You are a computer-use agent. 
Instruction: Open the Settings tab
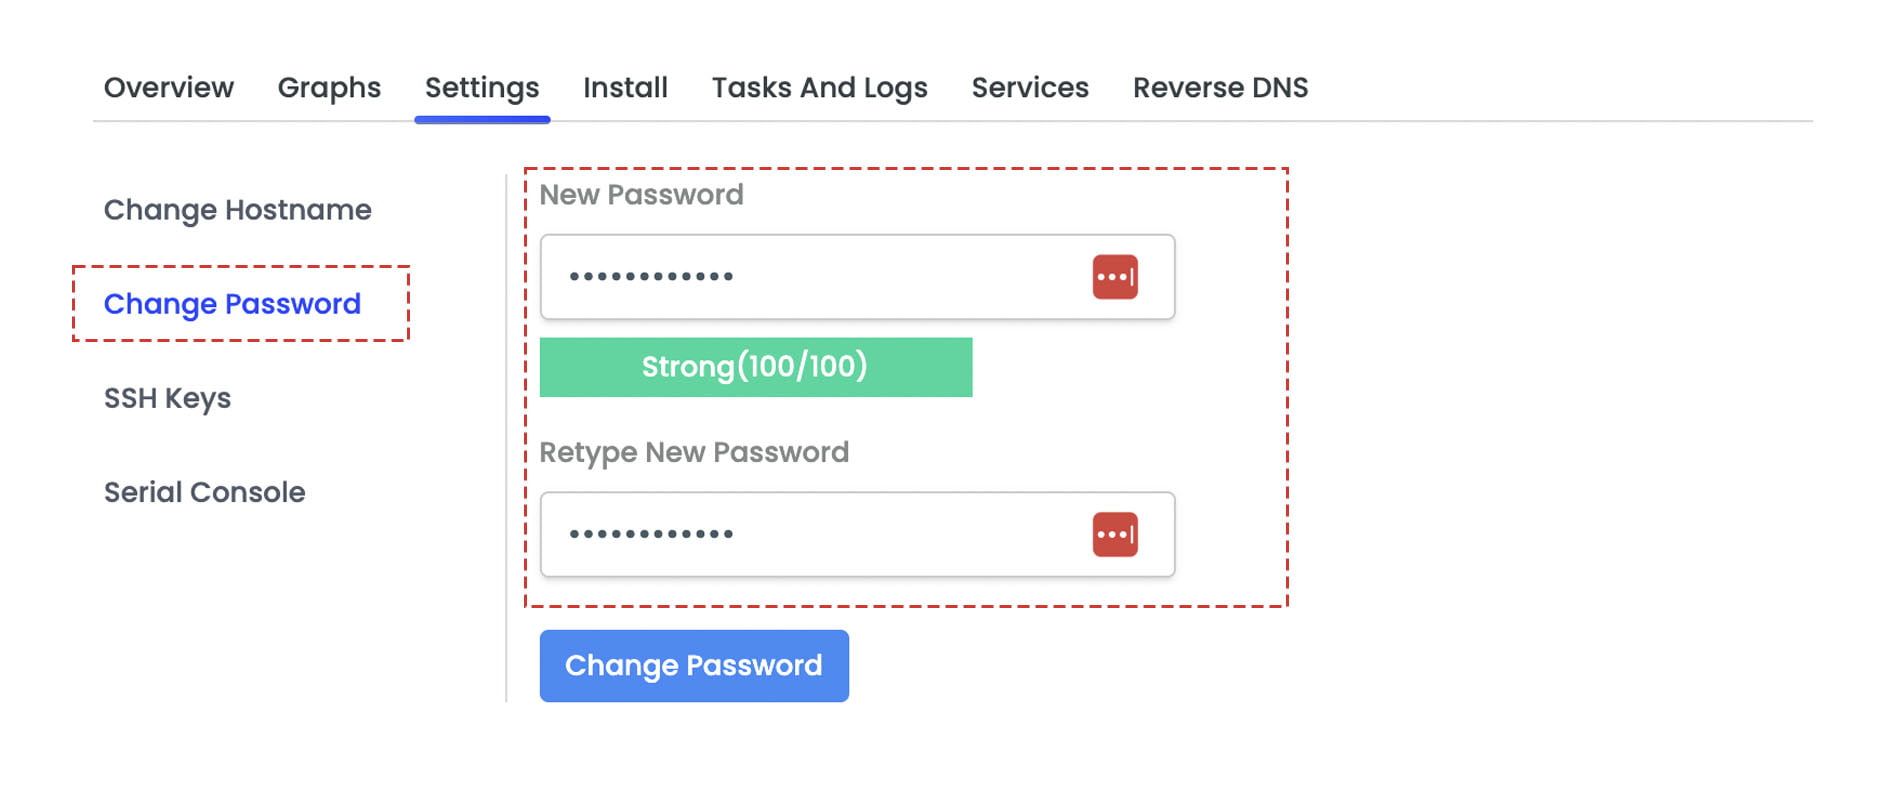(481, 88)
